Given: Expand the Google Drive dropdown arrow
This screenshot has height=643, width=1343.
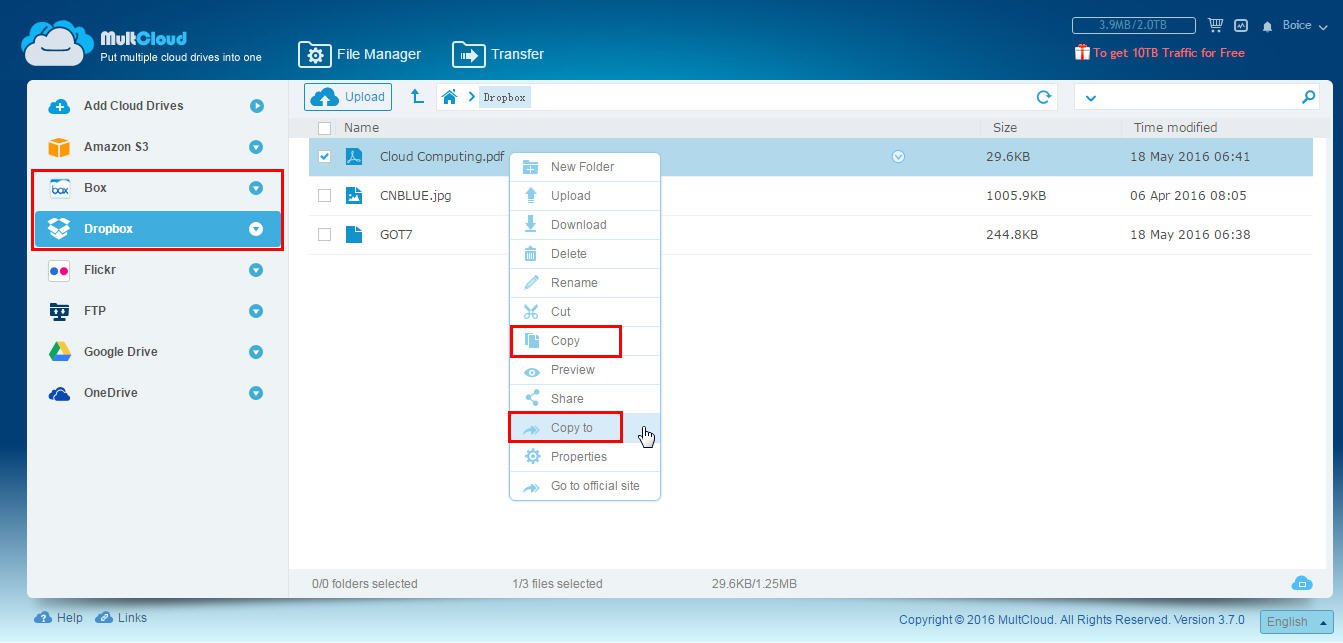Looking at the screenshot, I should click(x=256, y=352).
